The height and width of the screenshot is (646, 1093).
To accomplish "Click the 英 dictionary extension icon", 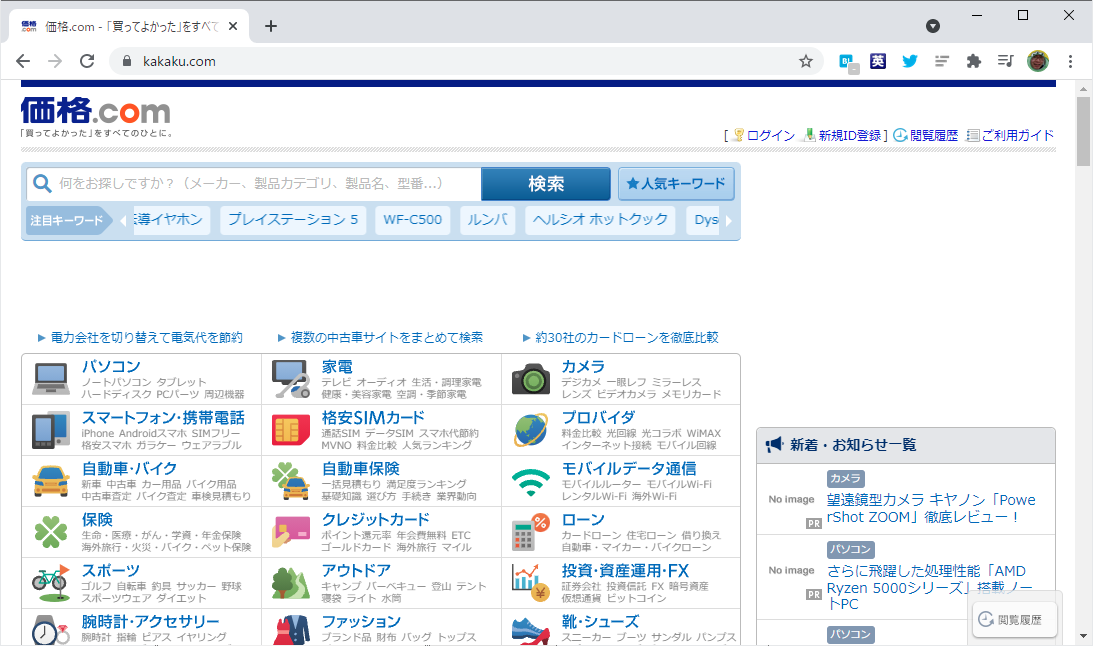I will point(878,61).
